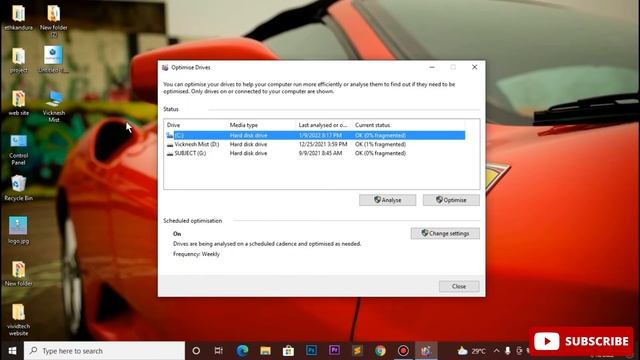Click the Current status column header
The height and width of the screenshot is (360, 640).
pyautogui.click(x=372, y=125)
